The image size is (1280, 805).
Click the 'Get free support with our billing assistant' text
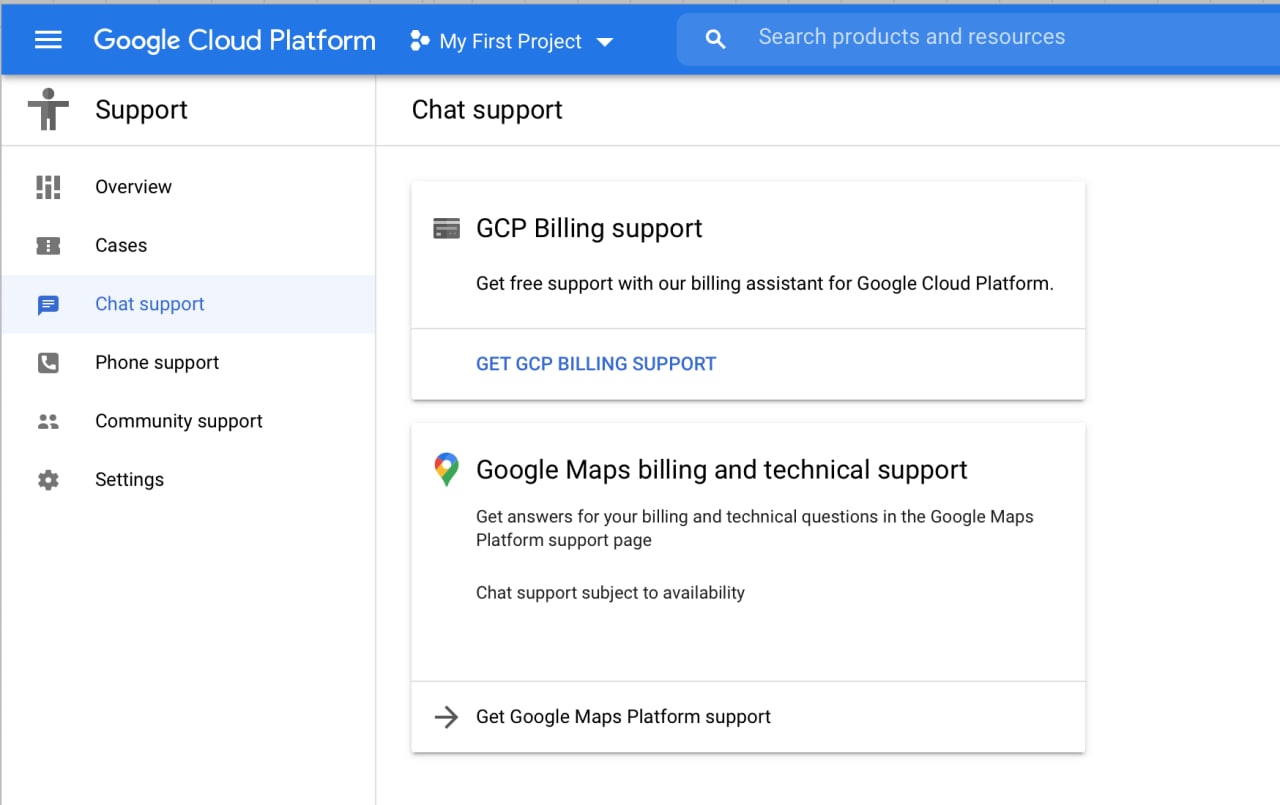[765, 284]
